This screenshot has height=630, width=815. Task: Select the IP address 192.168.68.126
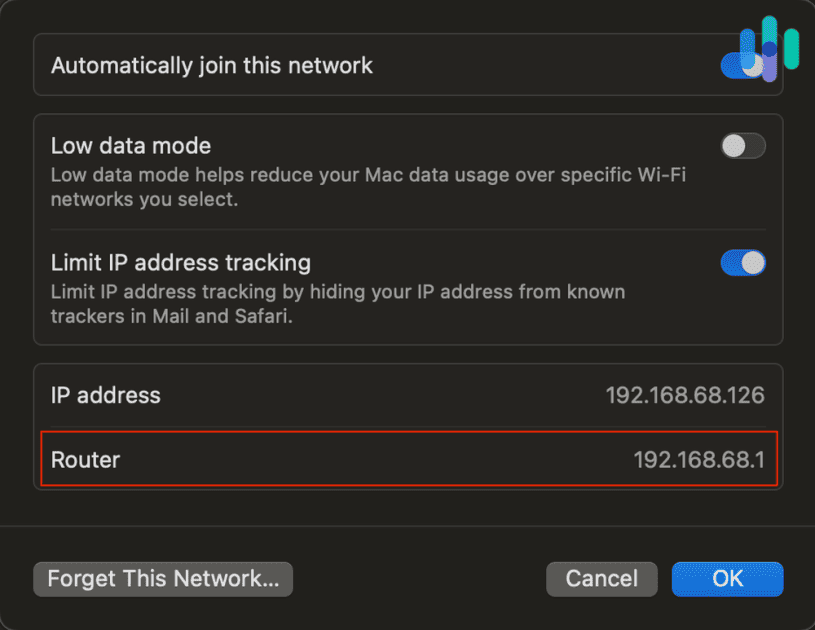(x=686, y=395)
